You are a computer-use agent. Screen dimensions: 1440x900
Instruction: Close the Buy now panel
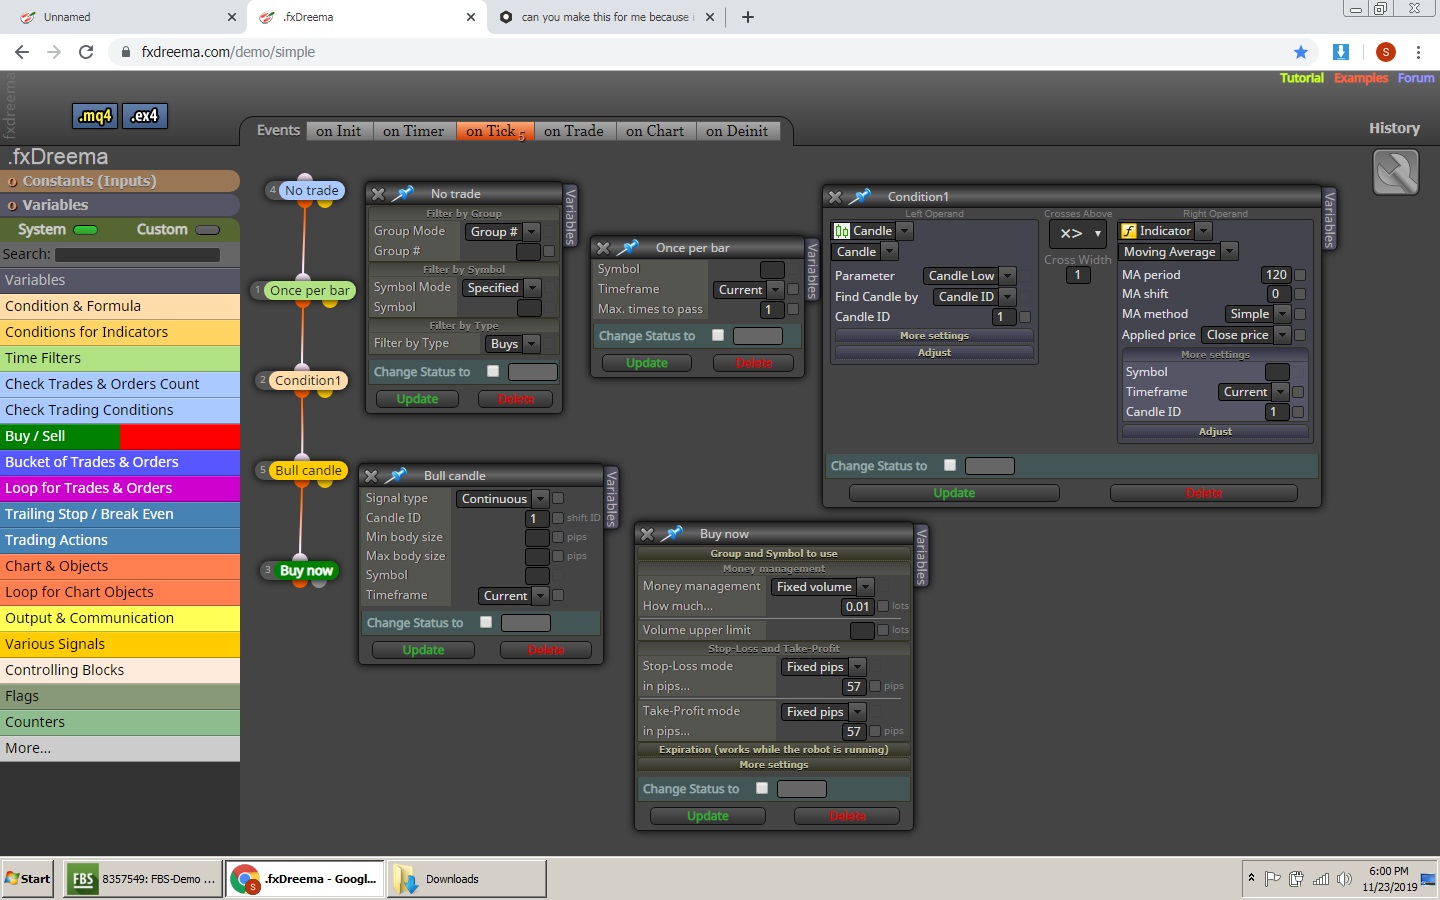pyautogui.click(x=647, y=534)
